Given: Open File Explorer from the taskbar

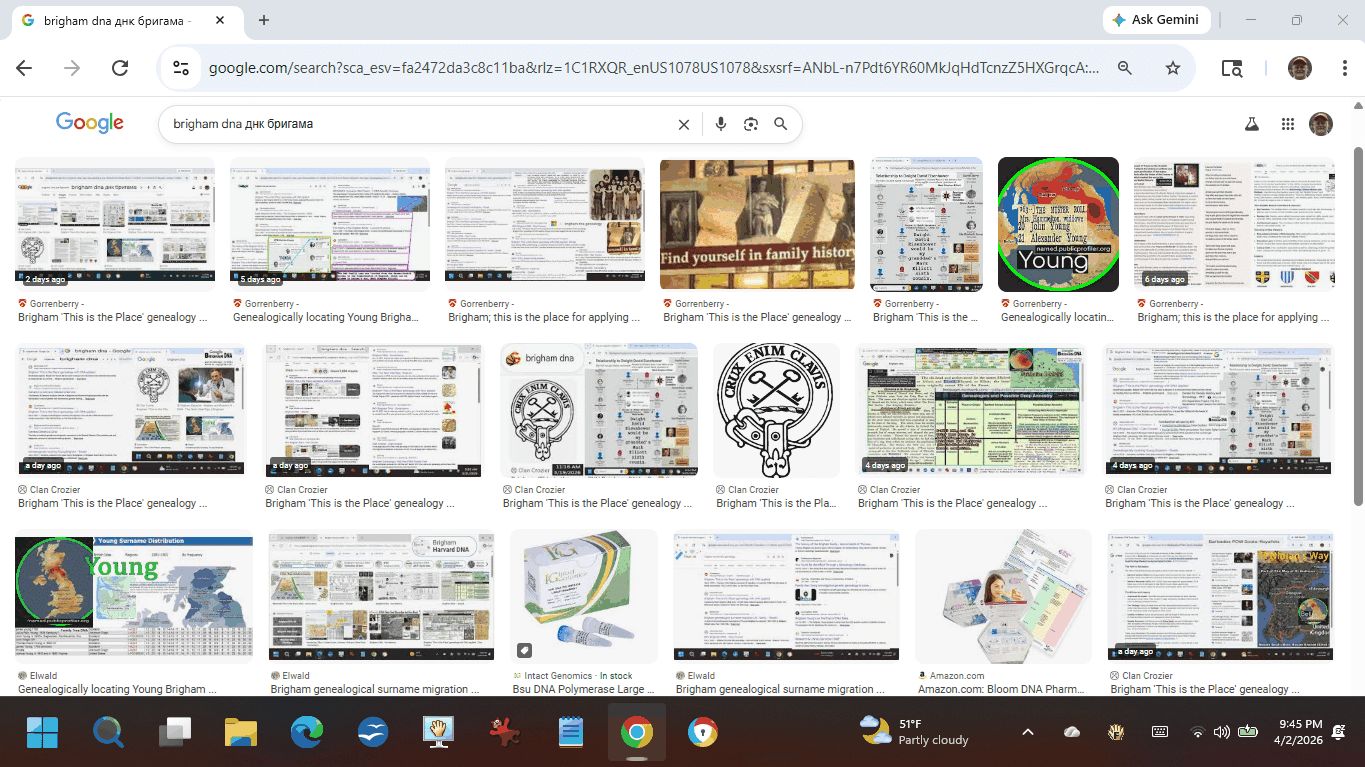Looking at the screenshot, I should pos(241,733).
